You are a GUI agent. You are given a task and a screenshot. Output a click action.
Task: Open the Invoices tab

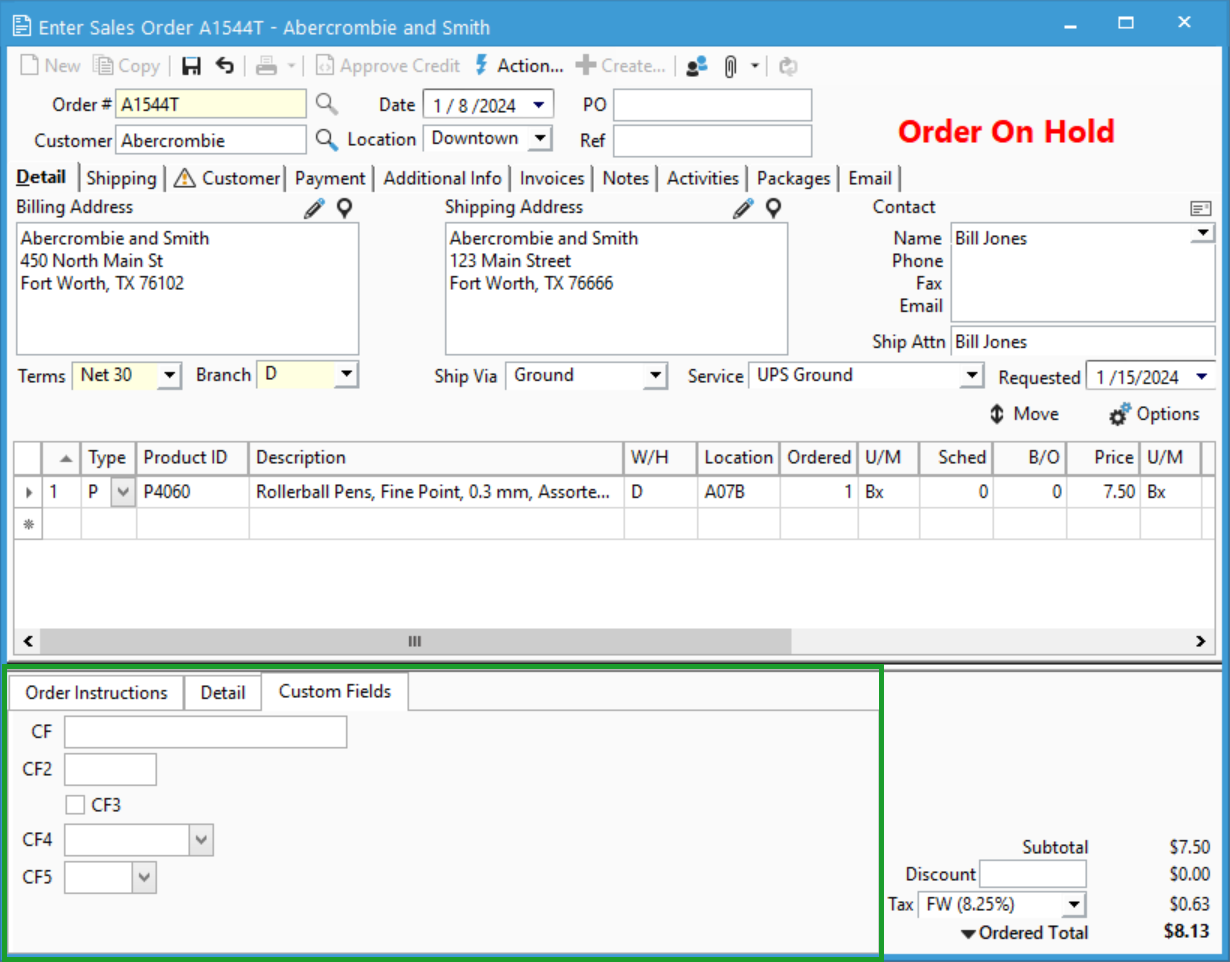pyautogui.click(x=552, y=178)
